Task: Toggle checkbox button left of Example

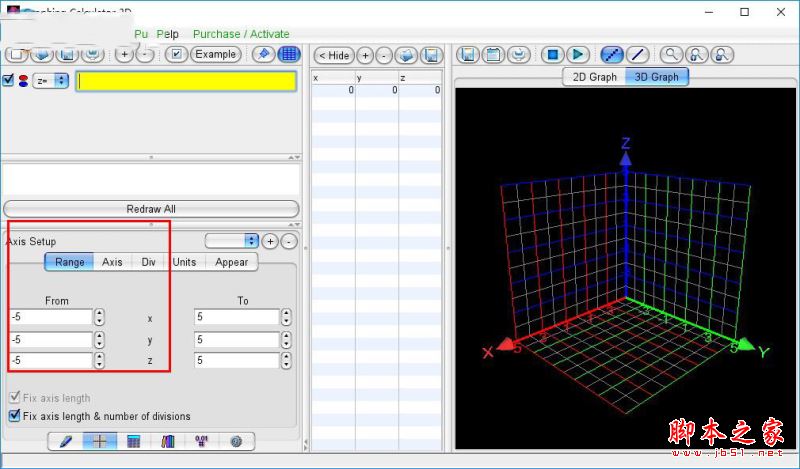Action: coord(176,54)
